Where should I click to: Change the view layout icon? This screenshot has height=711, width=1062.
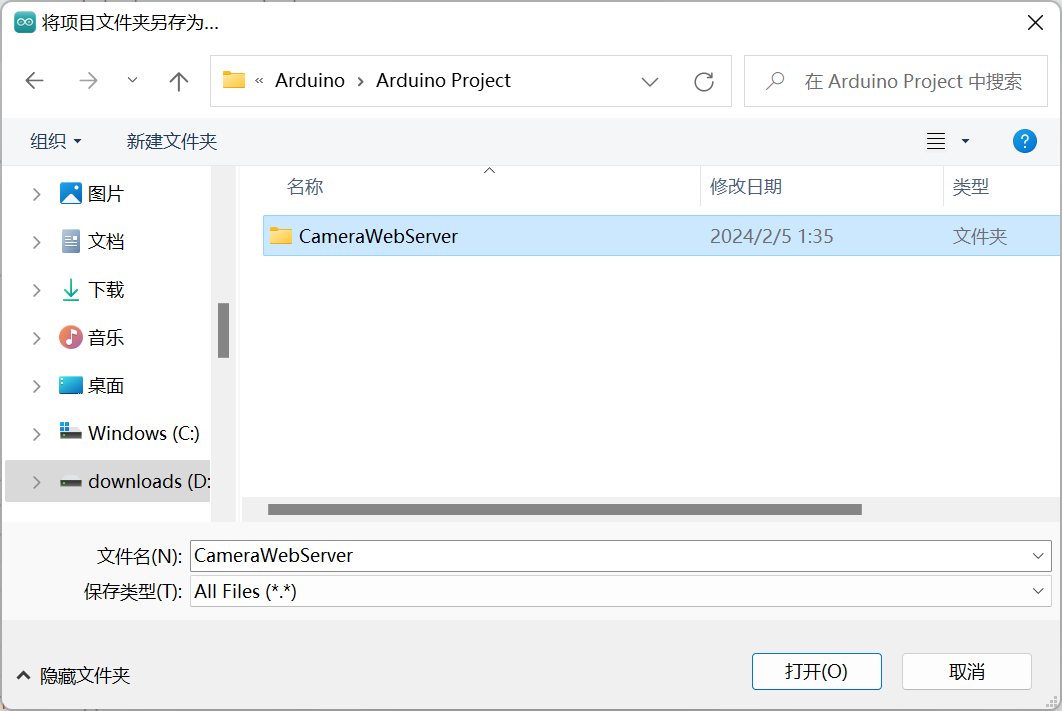(x=936, y=141)
